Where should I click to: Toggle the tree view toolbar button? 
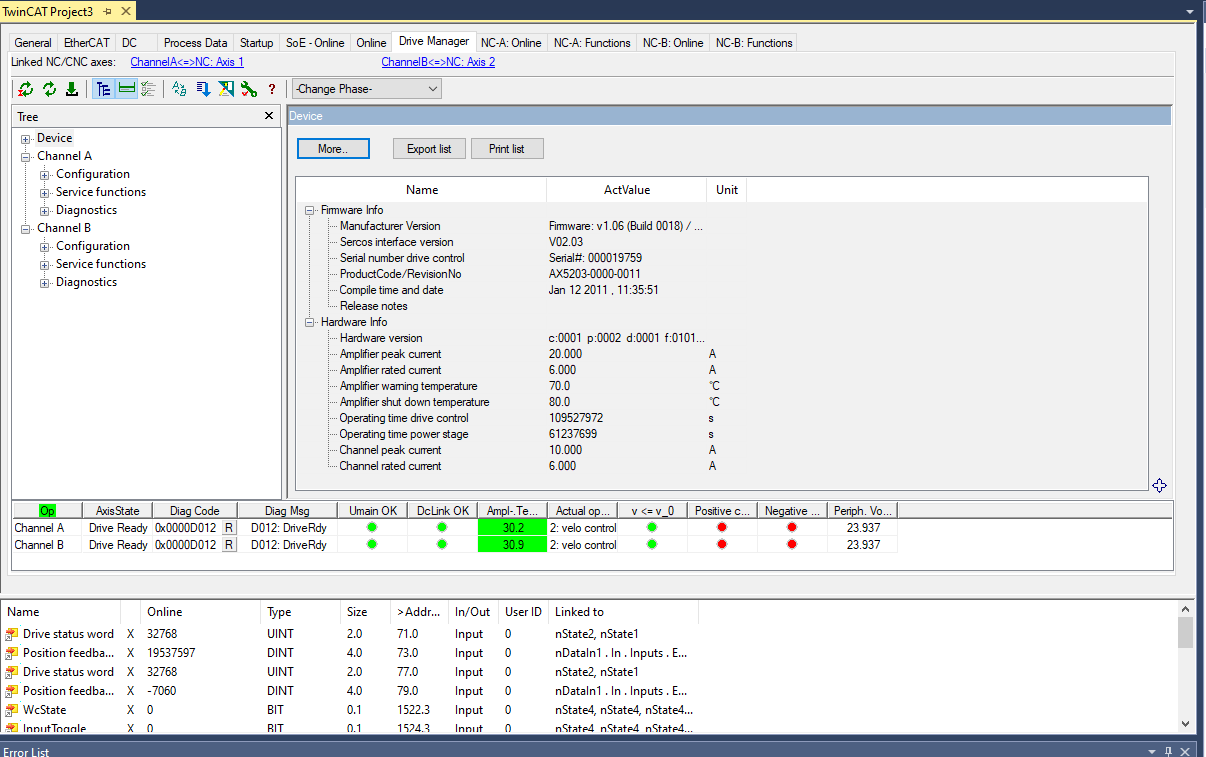pyautogui.click(x=103, y=89)
